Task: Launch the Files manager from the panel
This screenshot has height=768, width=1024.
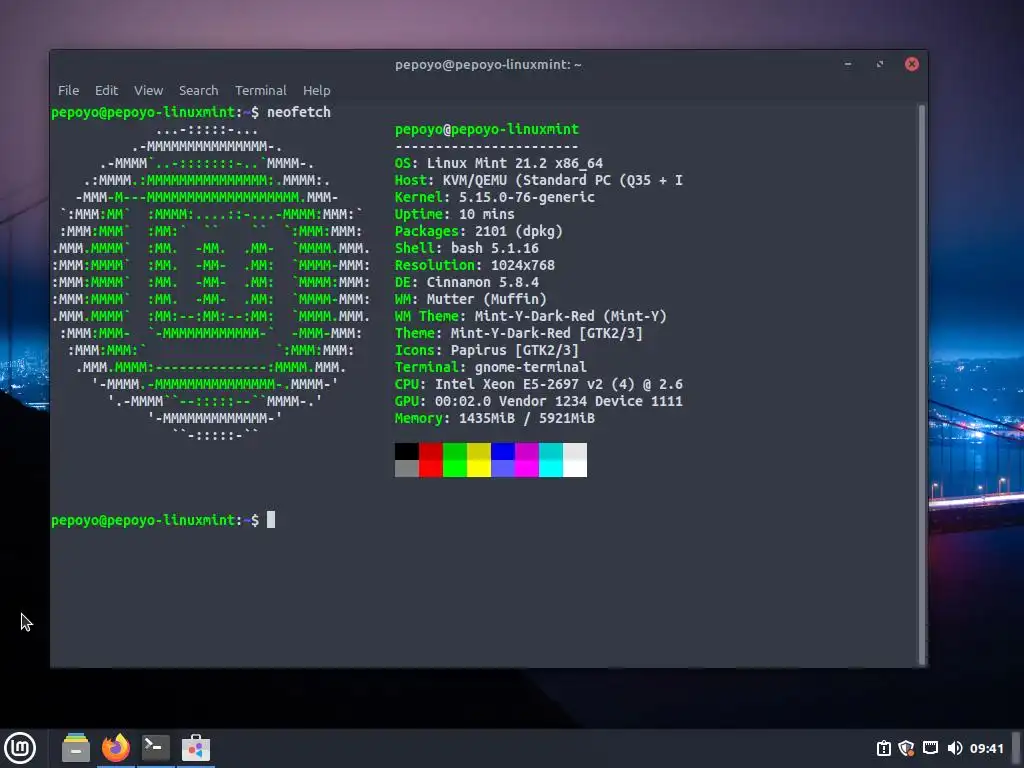Action: (x=76, y=748)
